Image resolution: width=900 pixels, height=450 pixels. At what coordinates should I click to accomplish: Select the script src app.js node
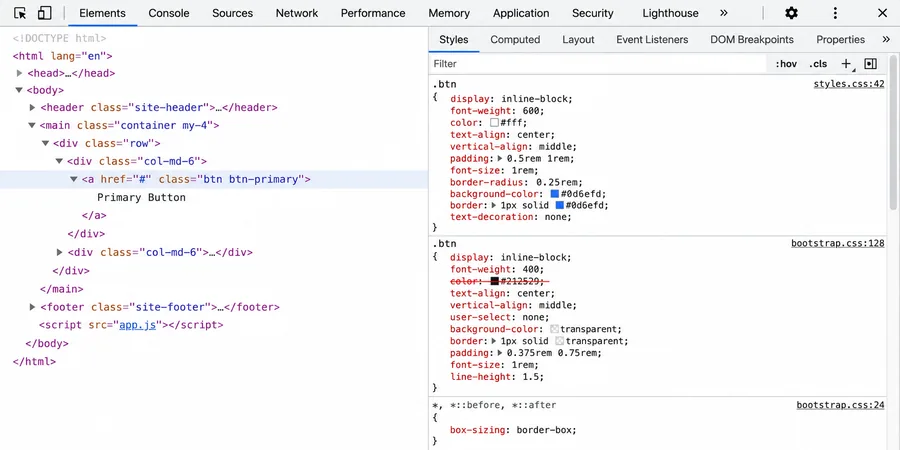coord(131,325)
